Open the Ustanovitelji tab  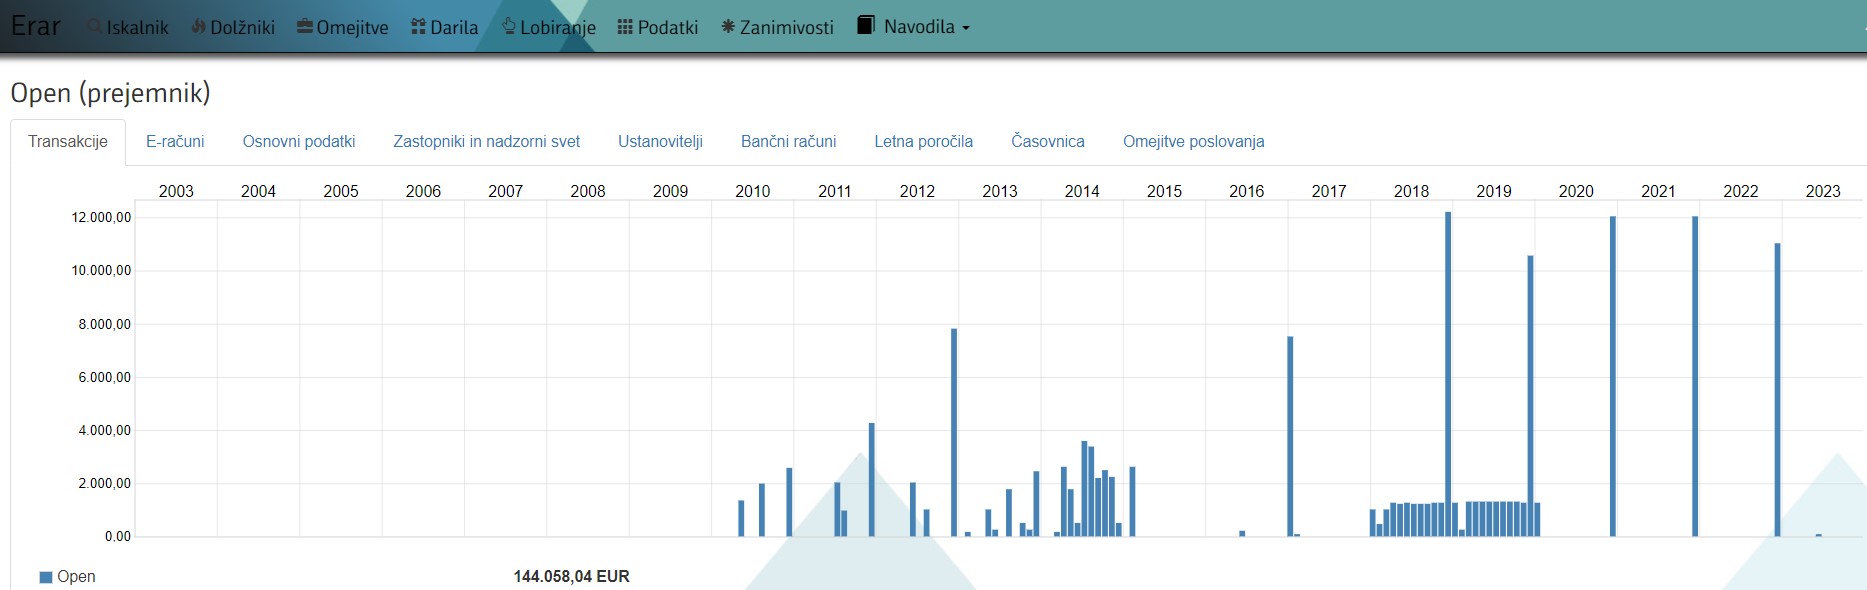pos(660,141)
